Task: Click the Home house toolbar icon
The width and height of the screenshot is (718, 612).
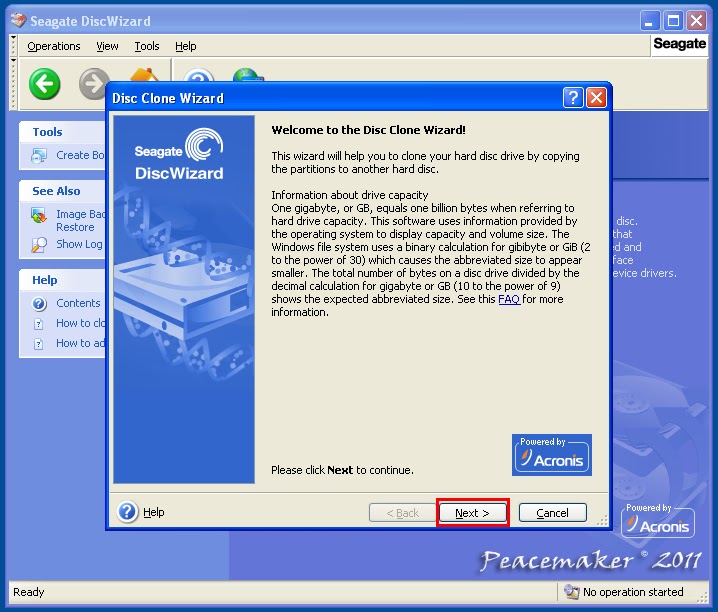Action: pyautogui.click(x=144, y=75)
